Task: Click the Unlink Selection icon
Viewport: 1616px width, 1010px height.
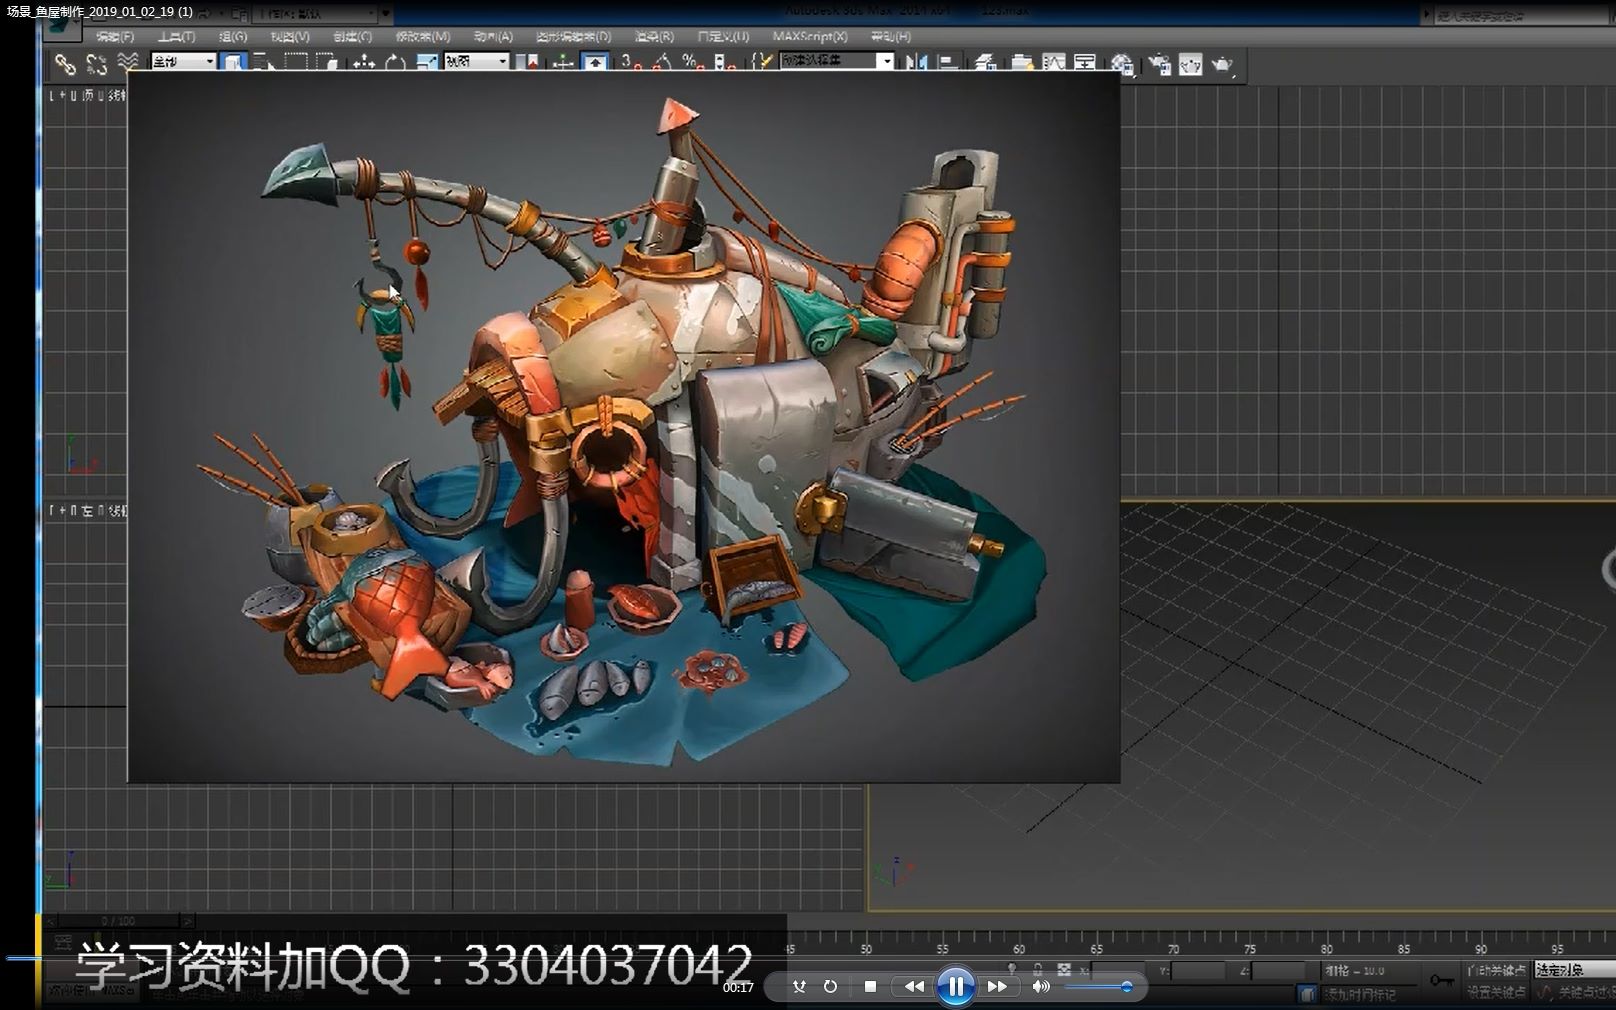Action: [96, 64]
